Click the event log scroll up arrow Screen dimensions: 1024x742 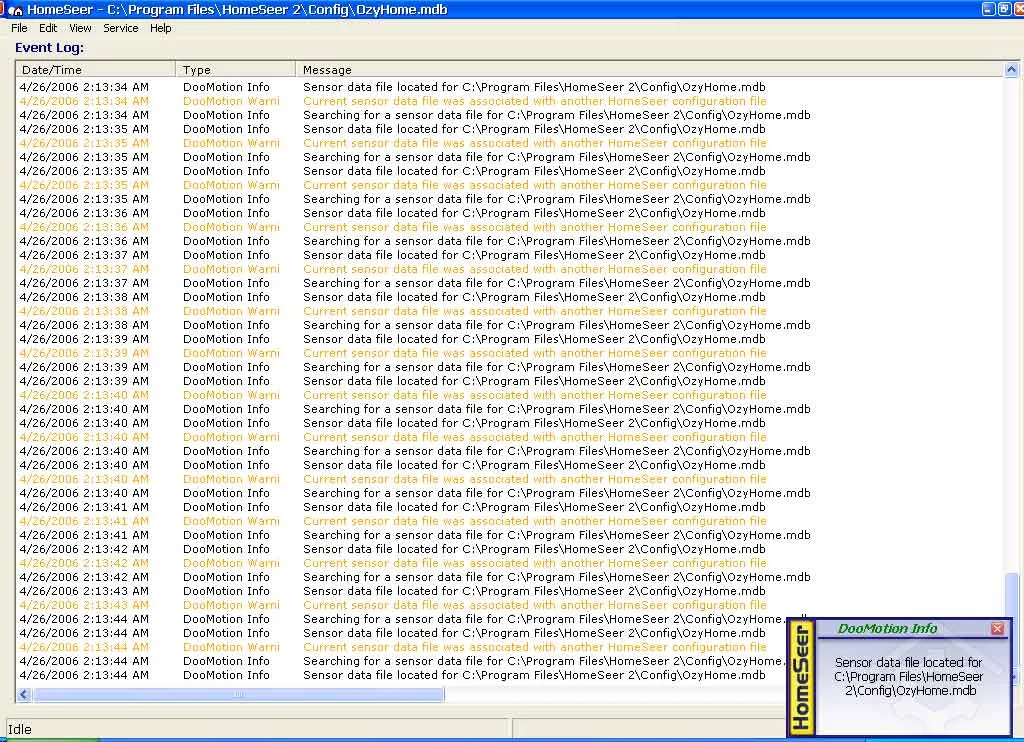point(1010,70)
